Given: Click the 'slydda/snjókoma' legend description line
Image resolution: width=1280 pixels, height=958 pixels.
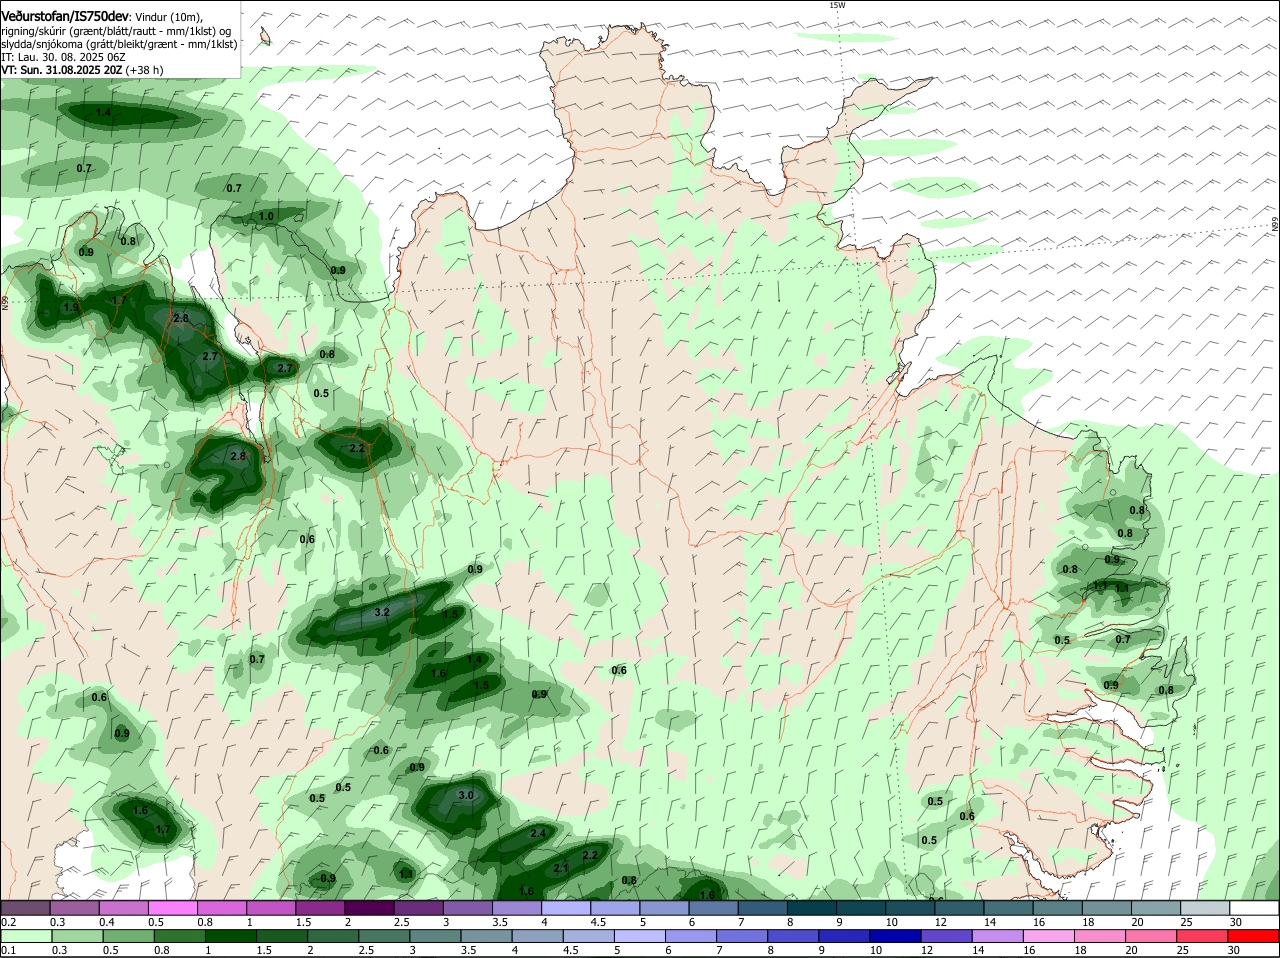Looking at the screenshot, I should tap(119, 44).
